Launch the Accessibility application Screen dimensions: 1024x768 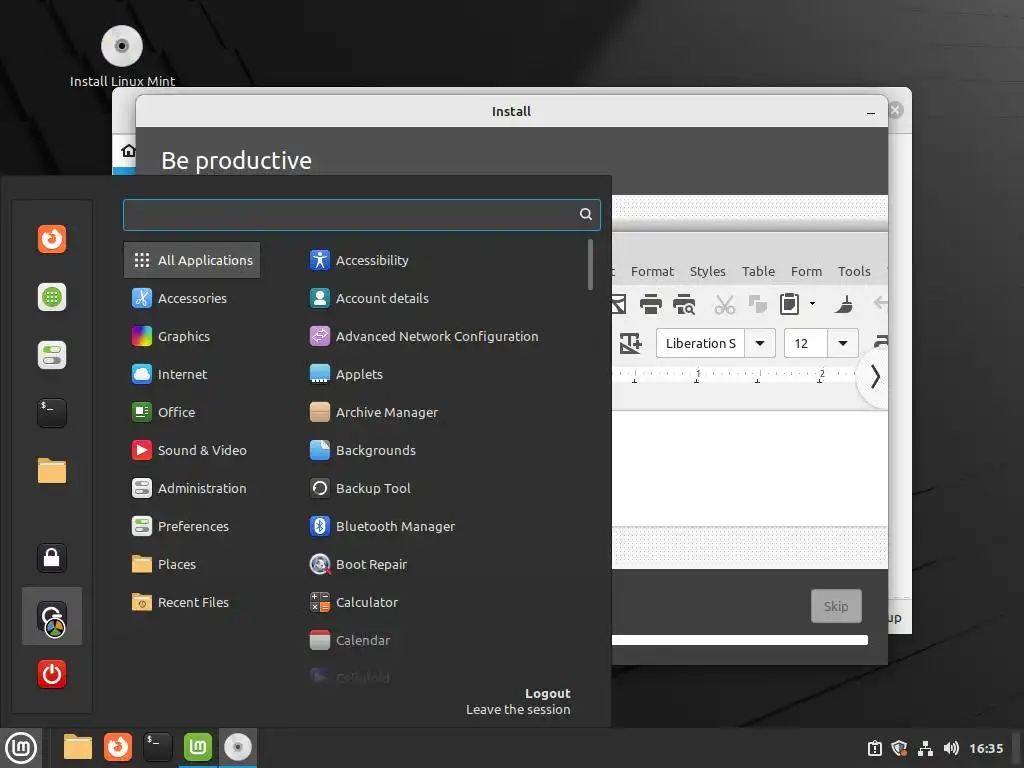click(x=359, y=260)
